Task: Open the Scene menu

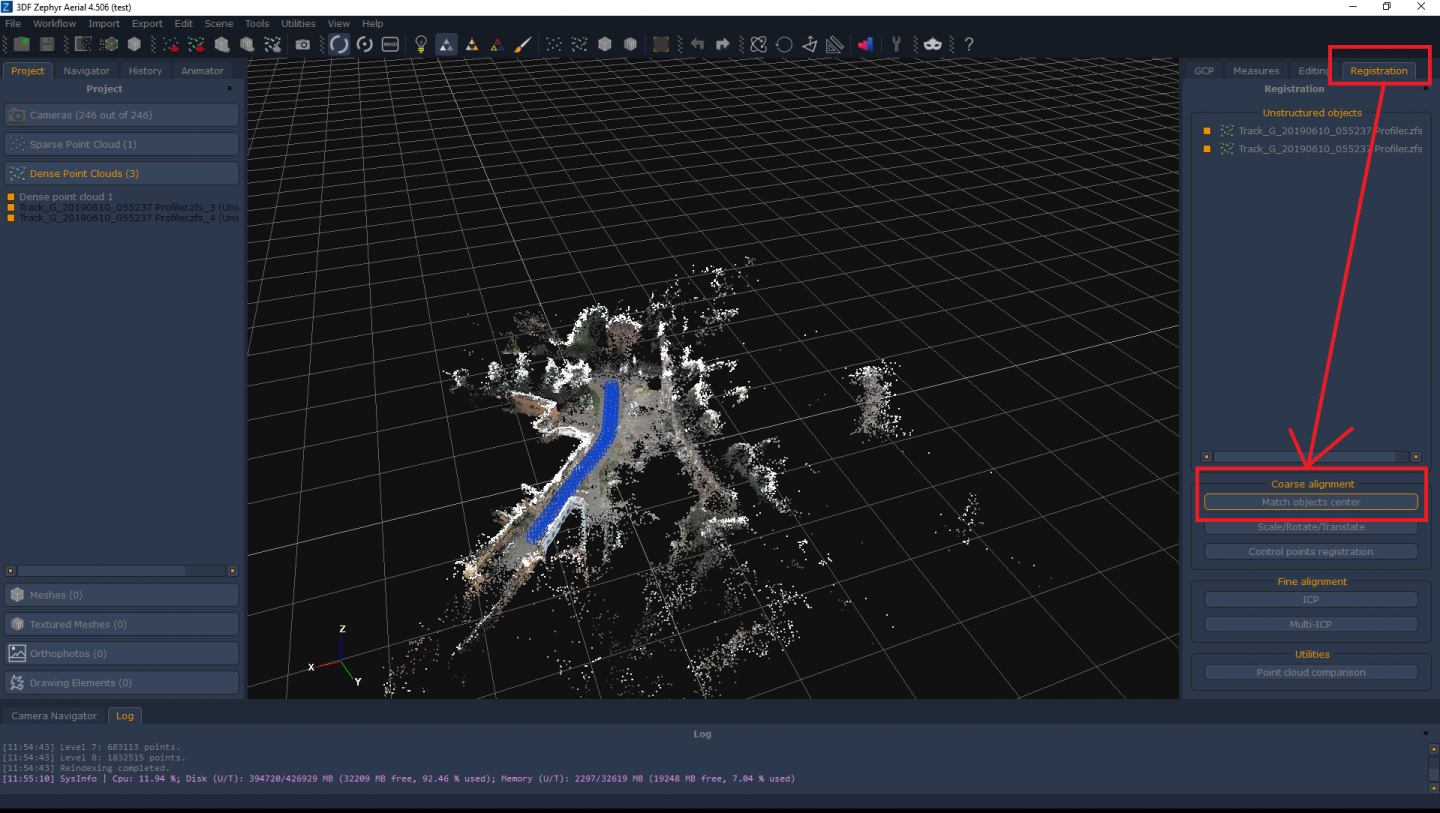Action: 219,23
